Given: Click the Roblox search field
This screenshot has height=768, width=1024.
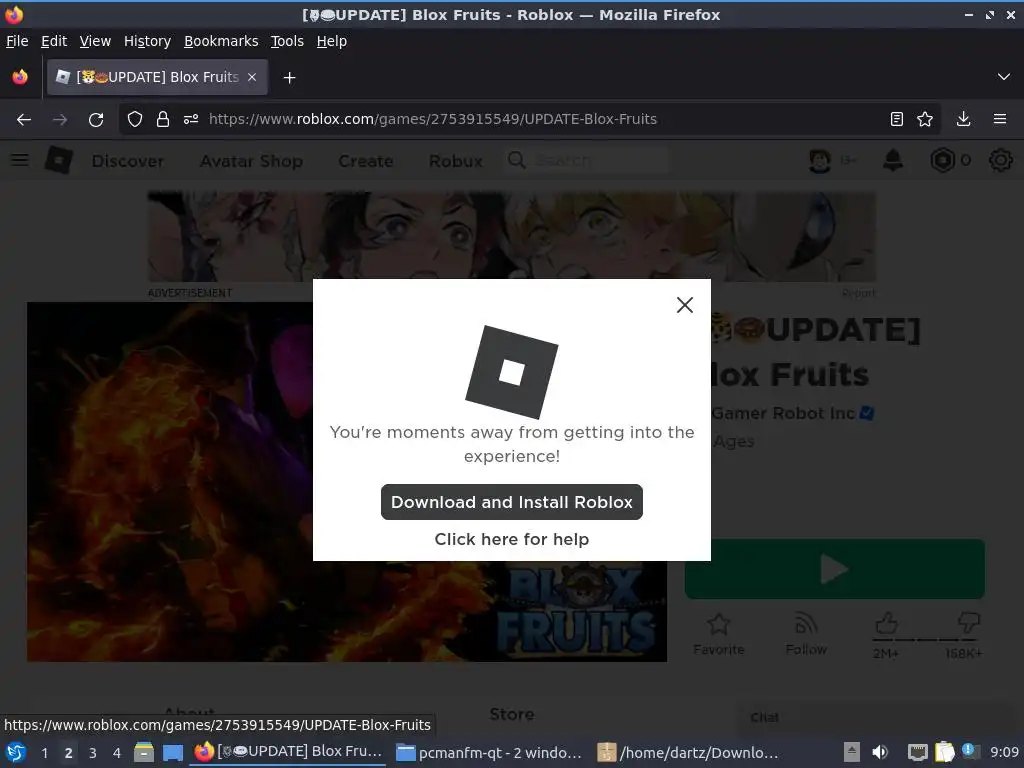Looking at the screenshot, I should [588, 161].
